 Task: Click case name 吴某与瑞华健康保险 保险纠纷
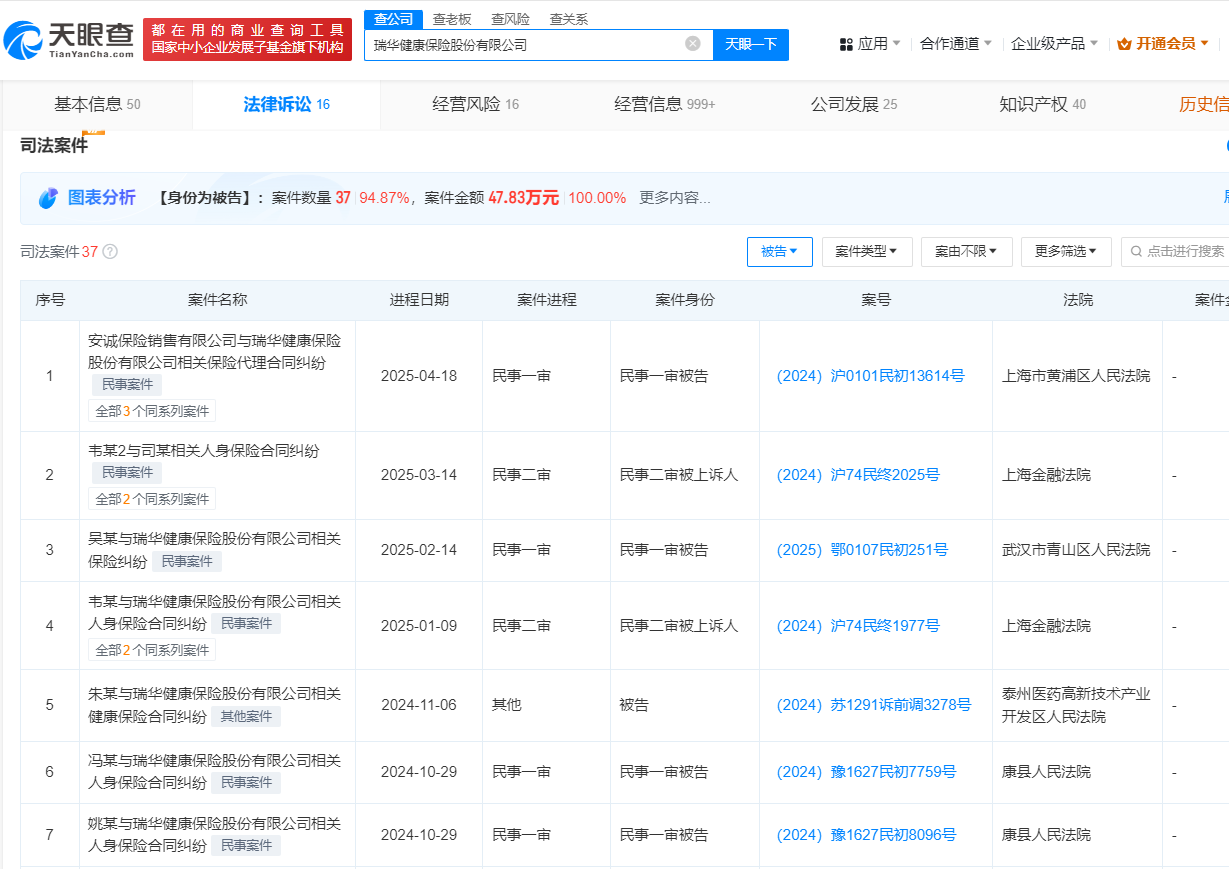pos(214,550)
